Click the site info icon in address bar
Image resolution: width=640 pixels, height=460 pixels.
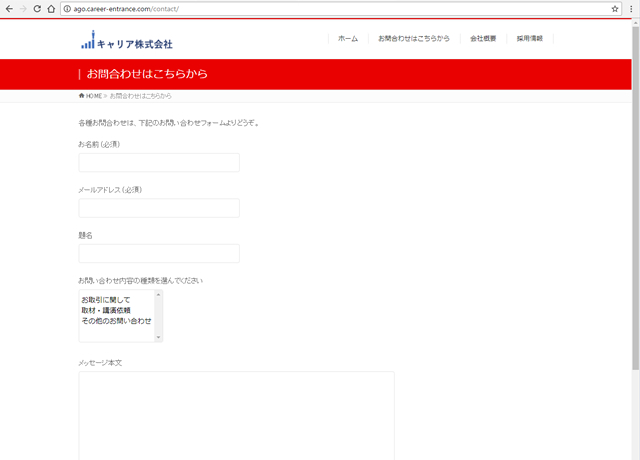67,9
